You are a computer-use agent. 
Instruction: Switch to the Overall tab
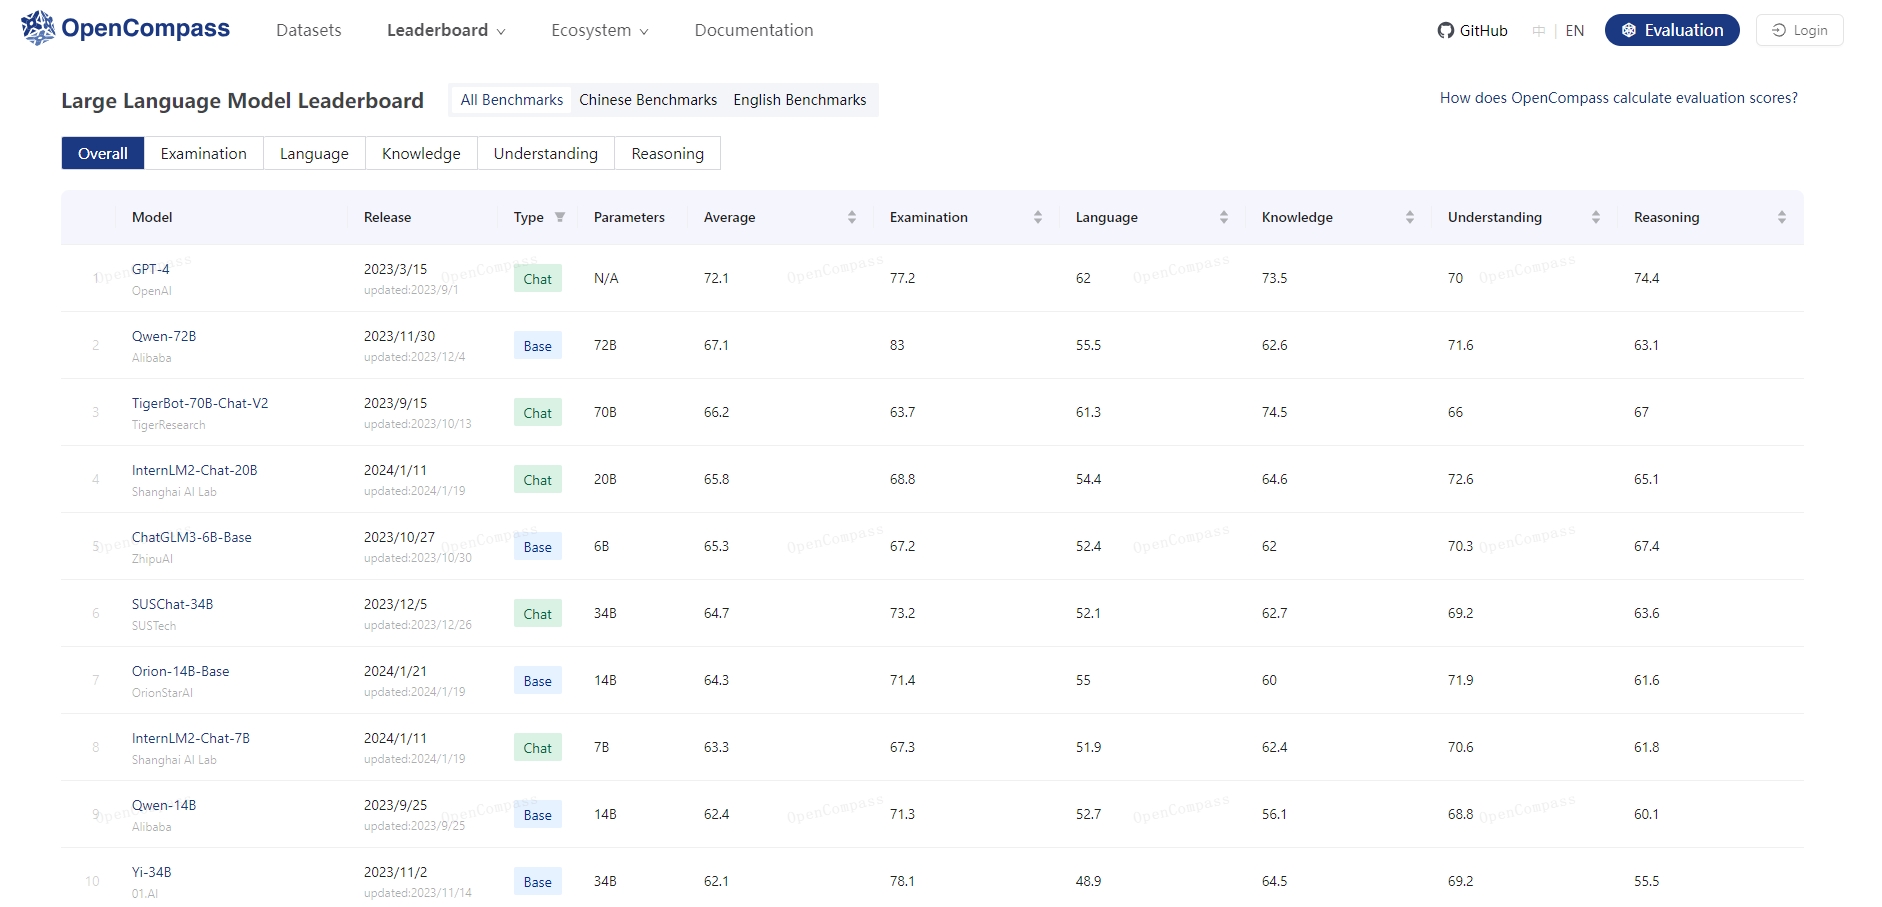(x=103, y=153)
